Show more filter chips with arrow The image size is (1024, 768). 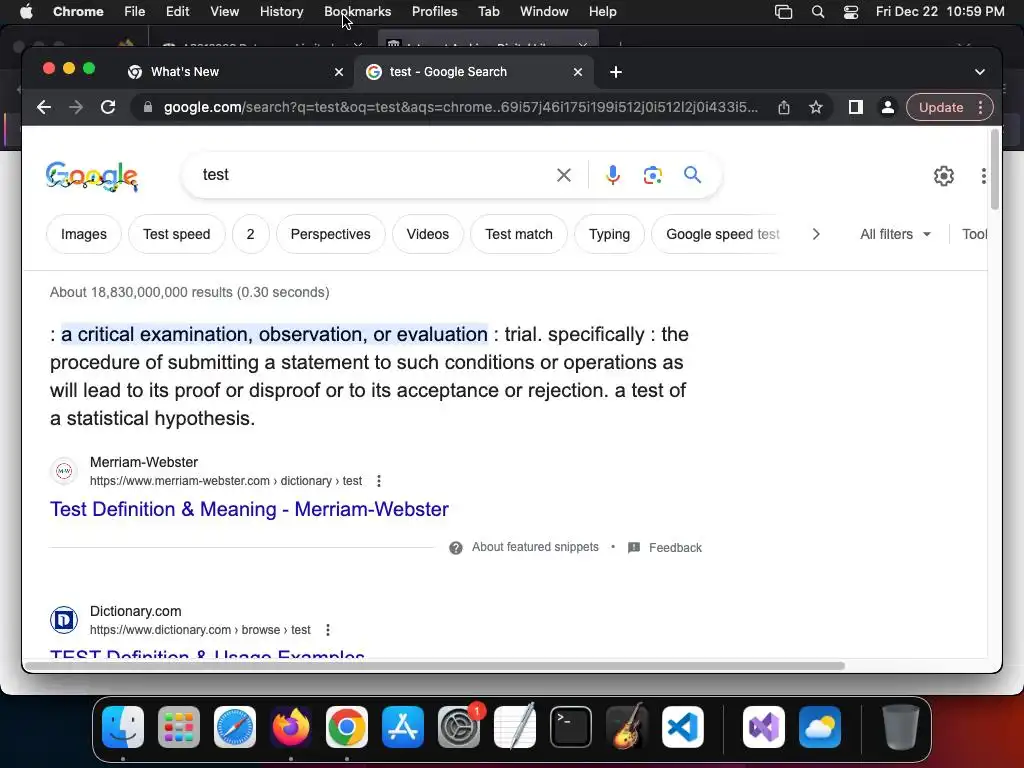816,234
